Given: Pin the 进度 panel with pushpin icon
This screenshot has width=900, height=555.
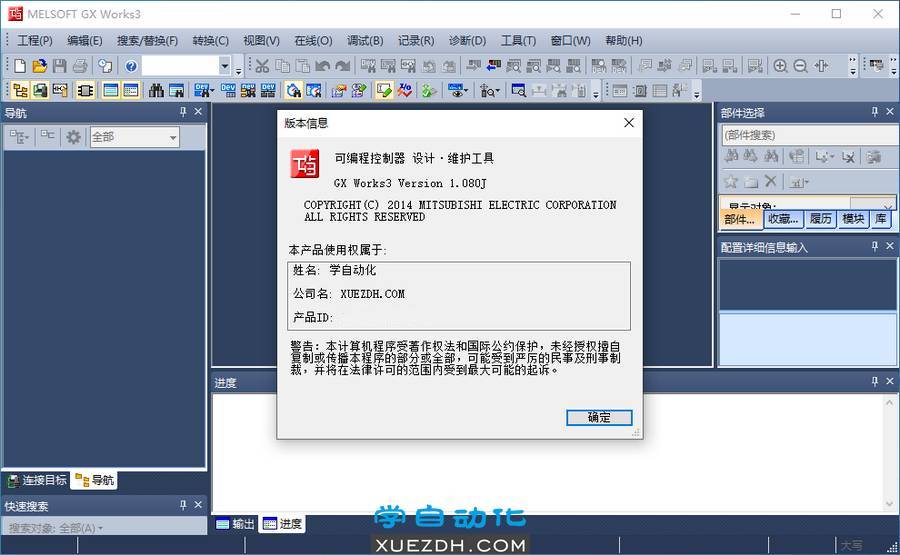Looking at the screenshot, I should point(875,382).
